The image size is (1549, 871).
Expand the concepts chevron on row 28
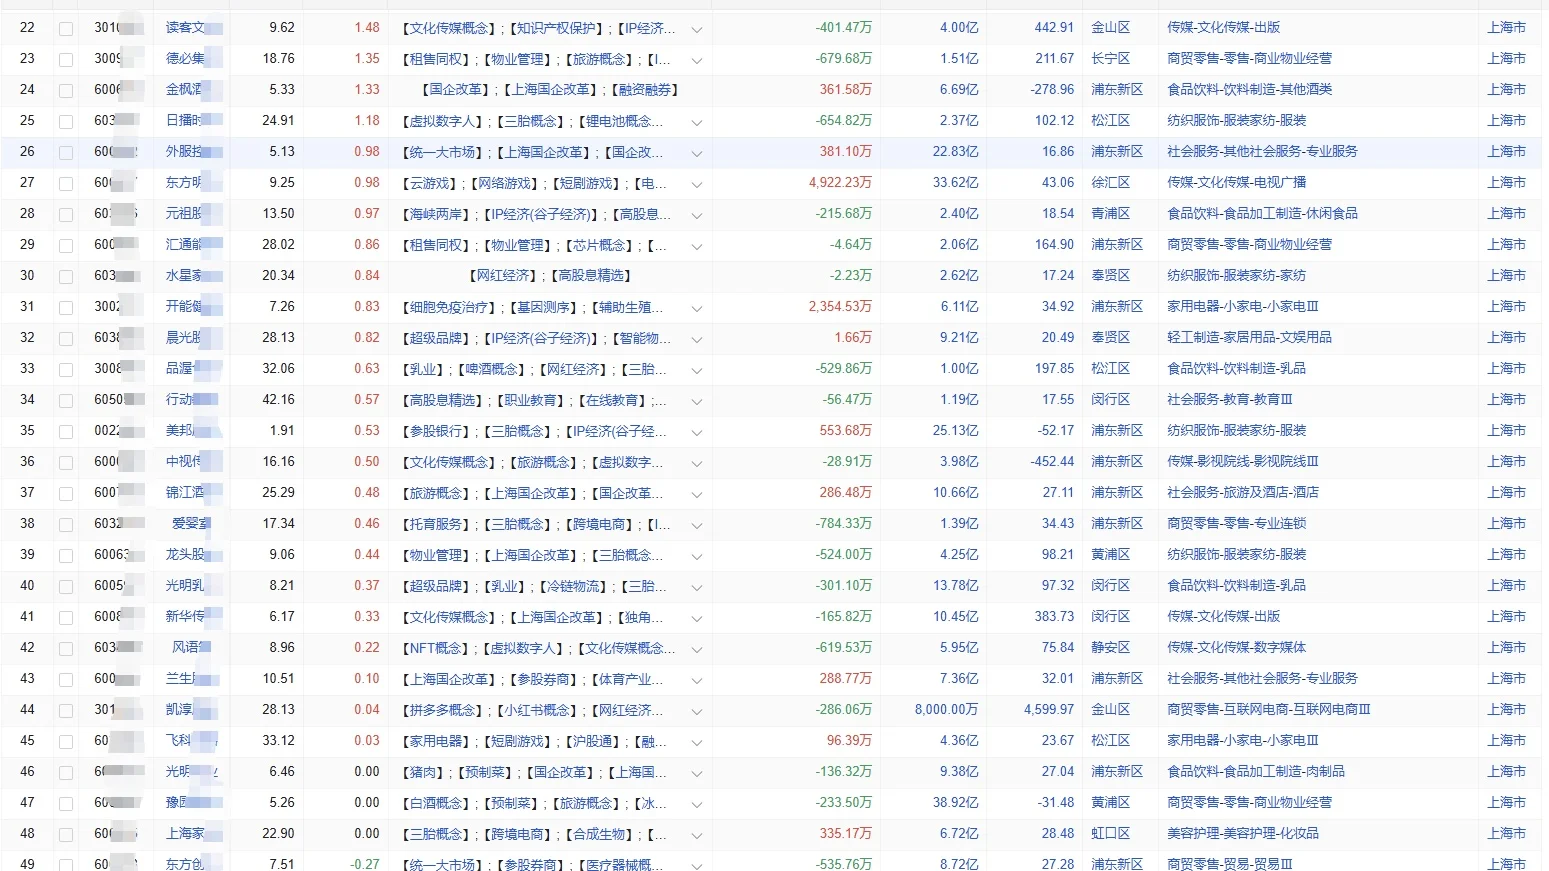coord(697,215)
